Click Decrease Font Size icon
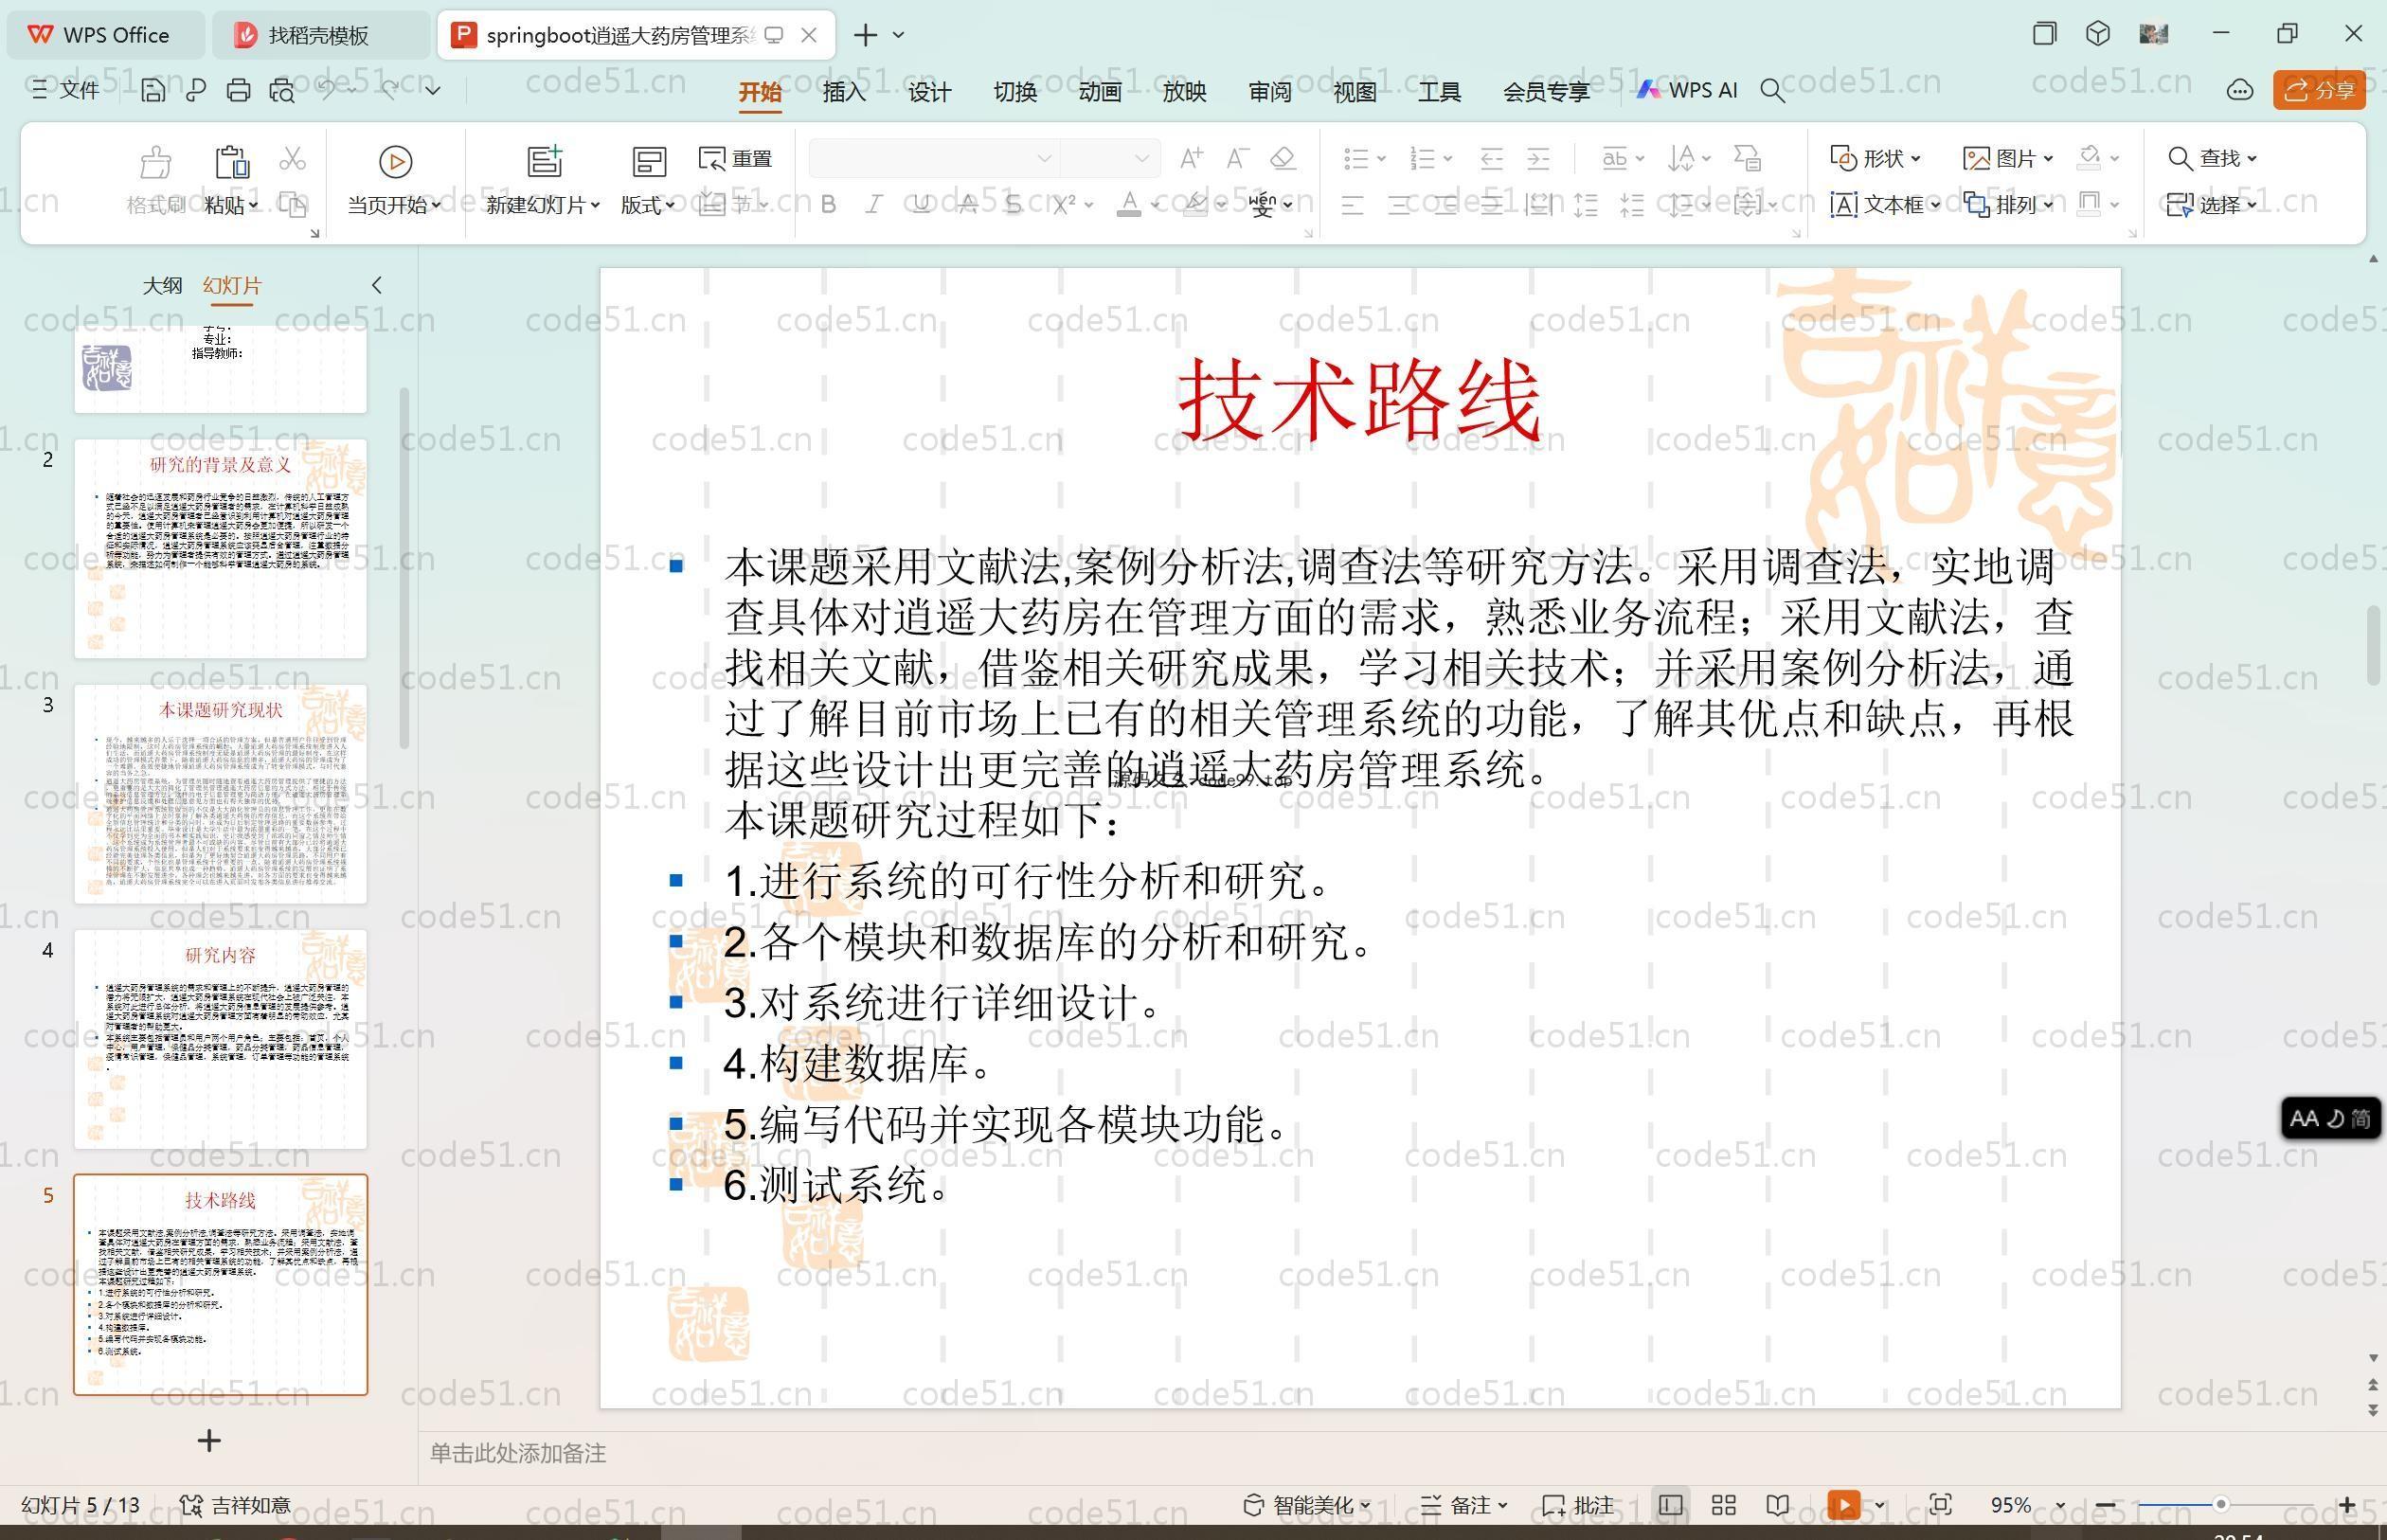Image resolution: width=2387 pixels, height=1540 pixels. [x=1237, y=158]
